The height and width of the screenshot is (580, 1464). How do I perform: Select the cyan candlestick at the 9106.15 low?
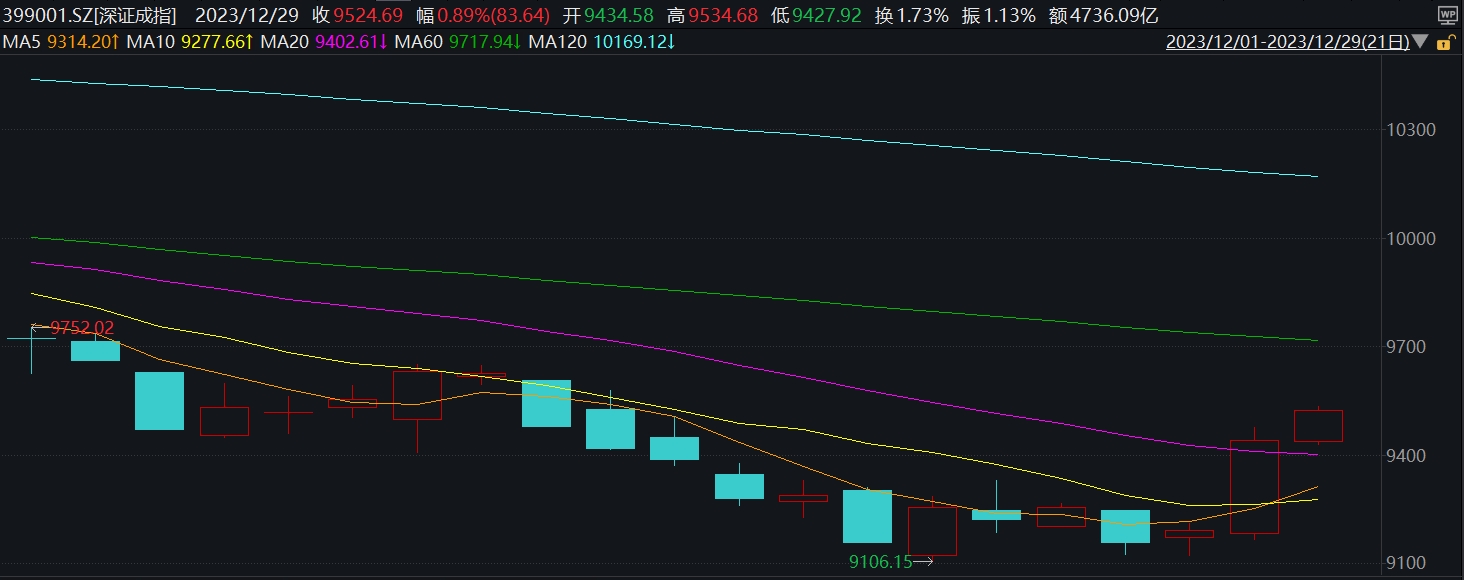[867, 516]
